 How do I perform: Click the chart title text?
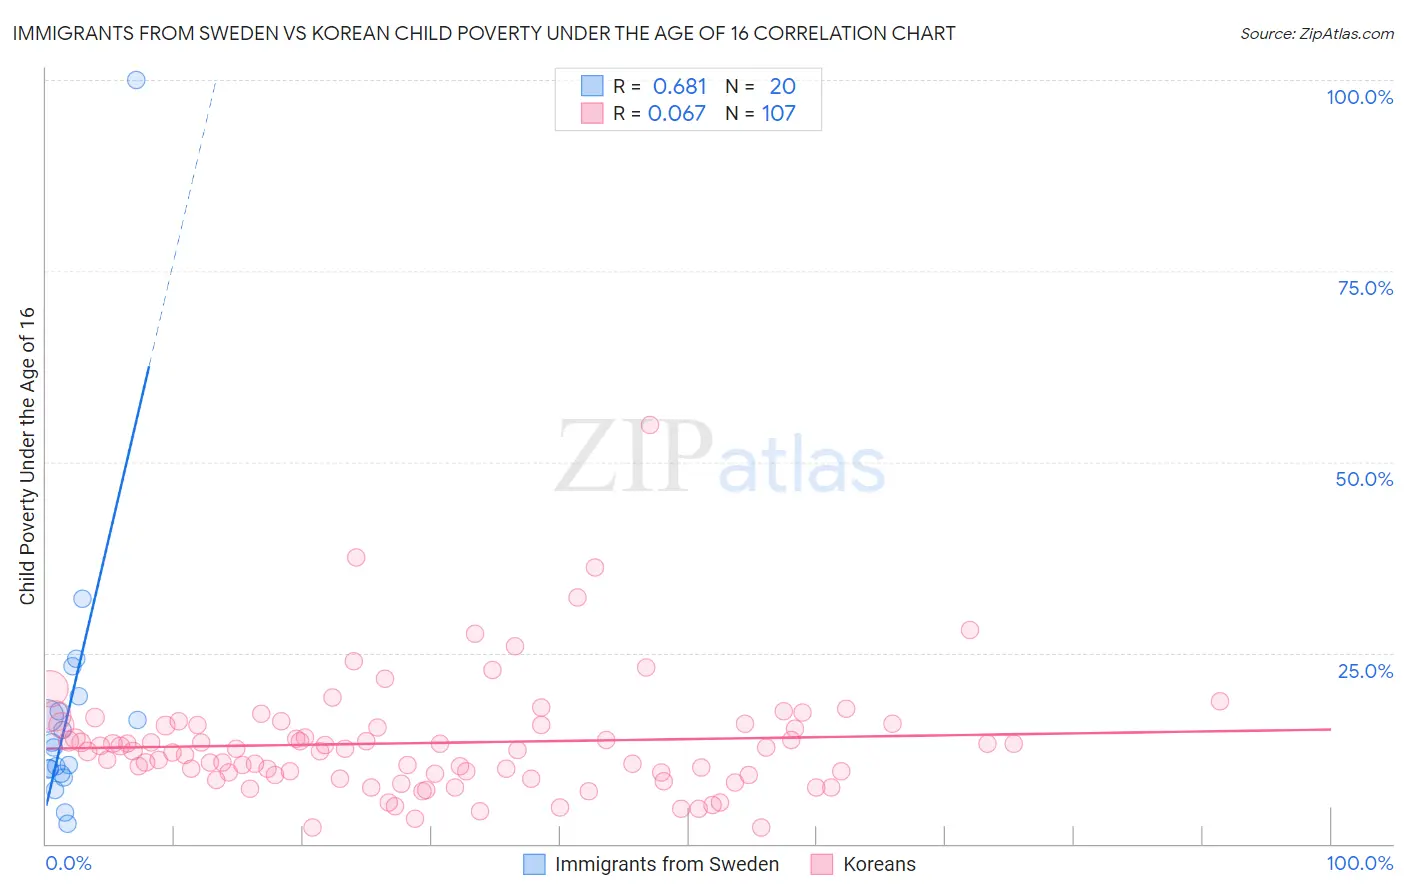point(484,33)
